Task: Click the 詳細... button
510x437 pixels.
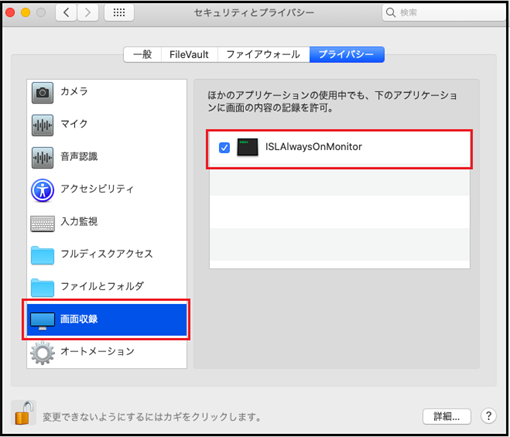Action: (447, 416)
